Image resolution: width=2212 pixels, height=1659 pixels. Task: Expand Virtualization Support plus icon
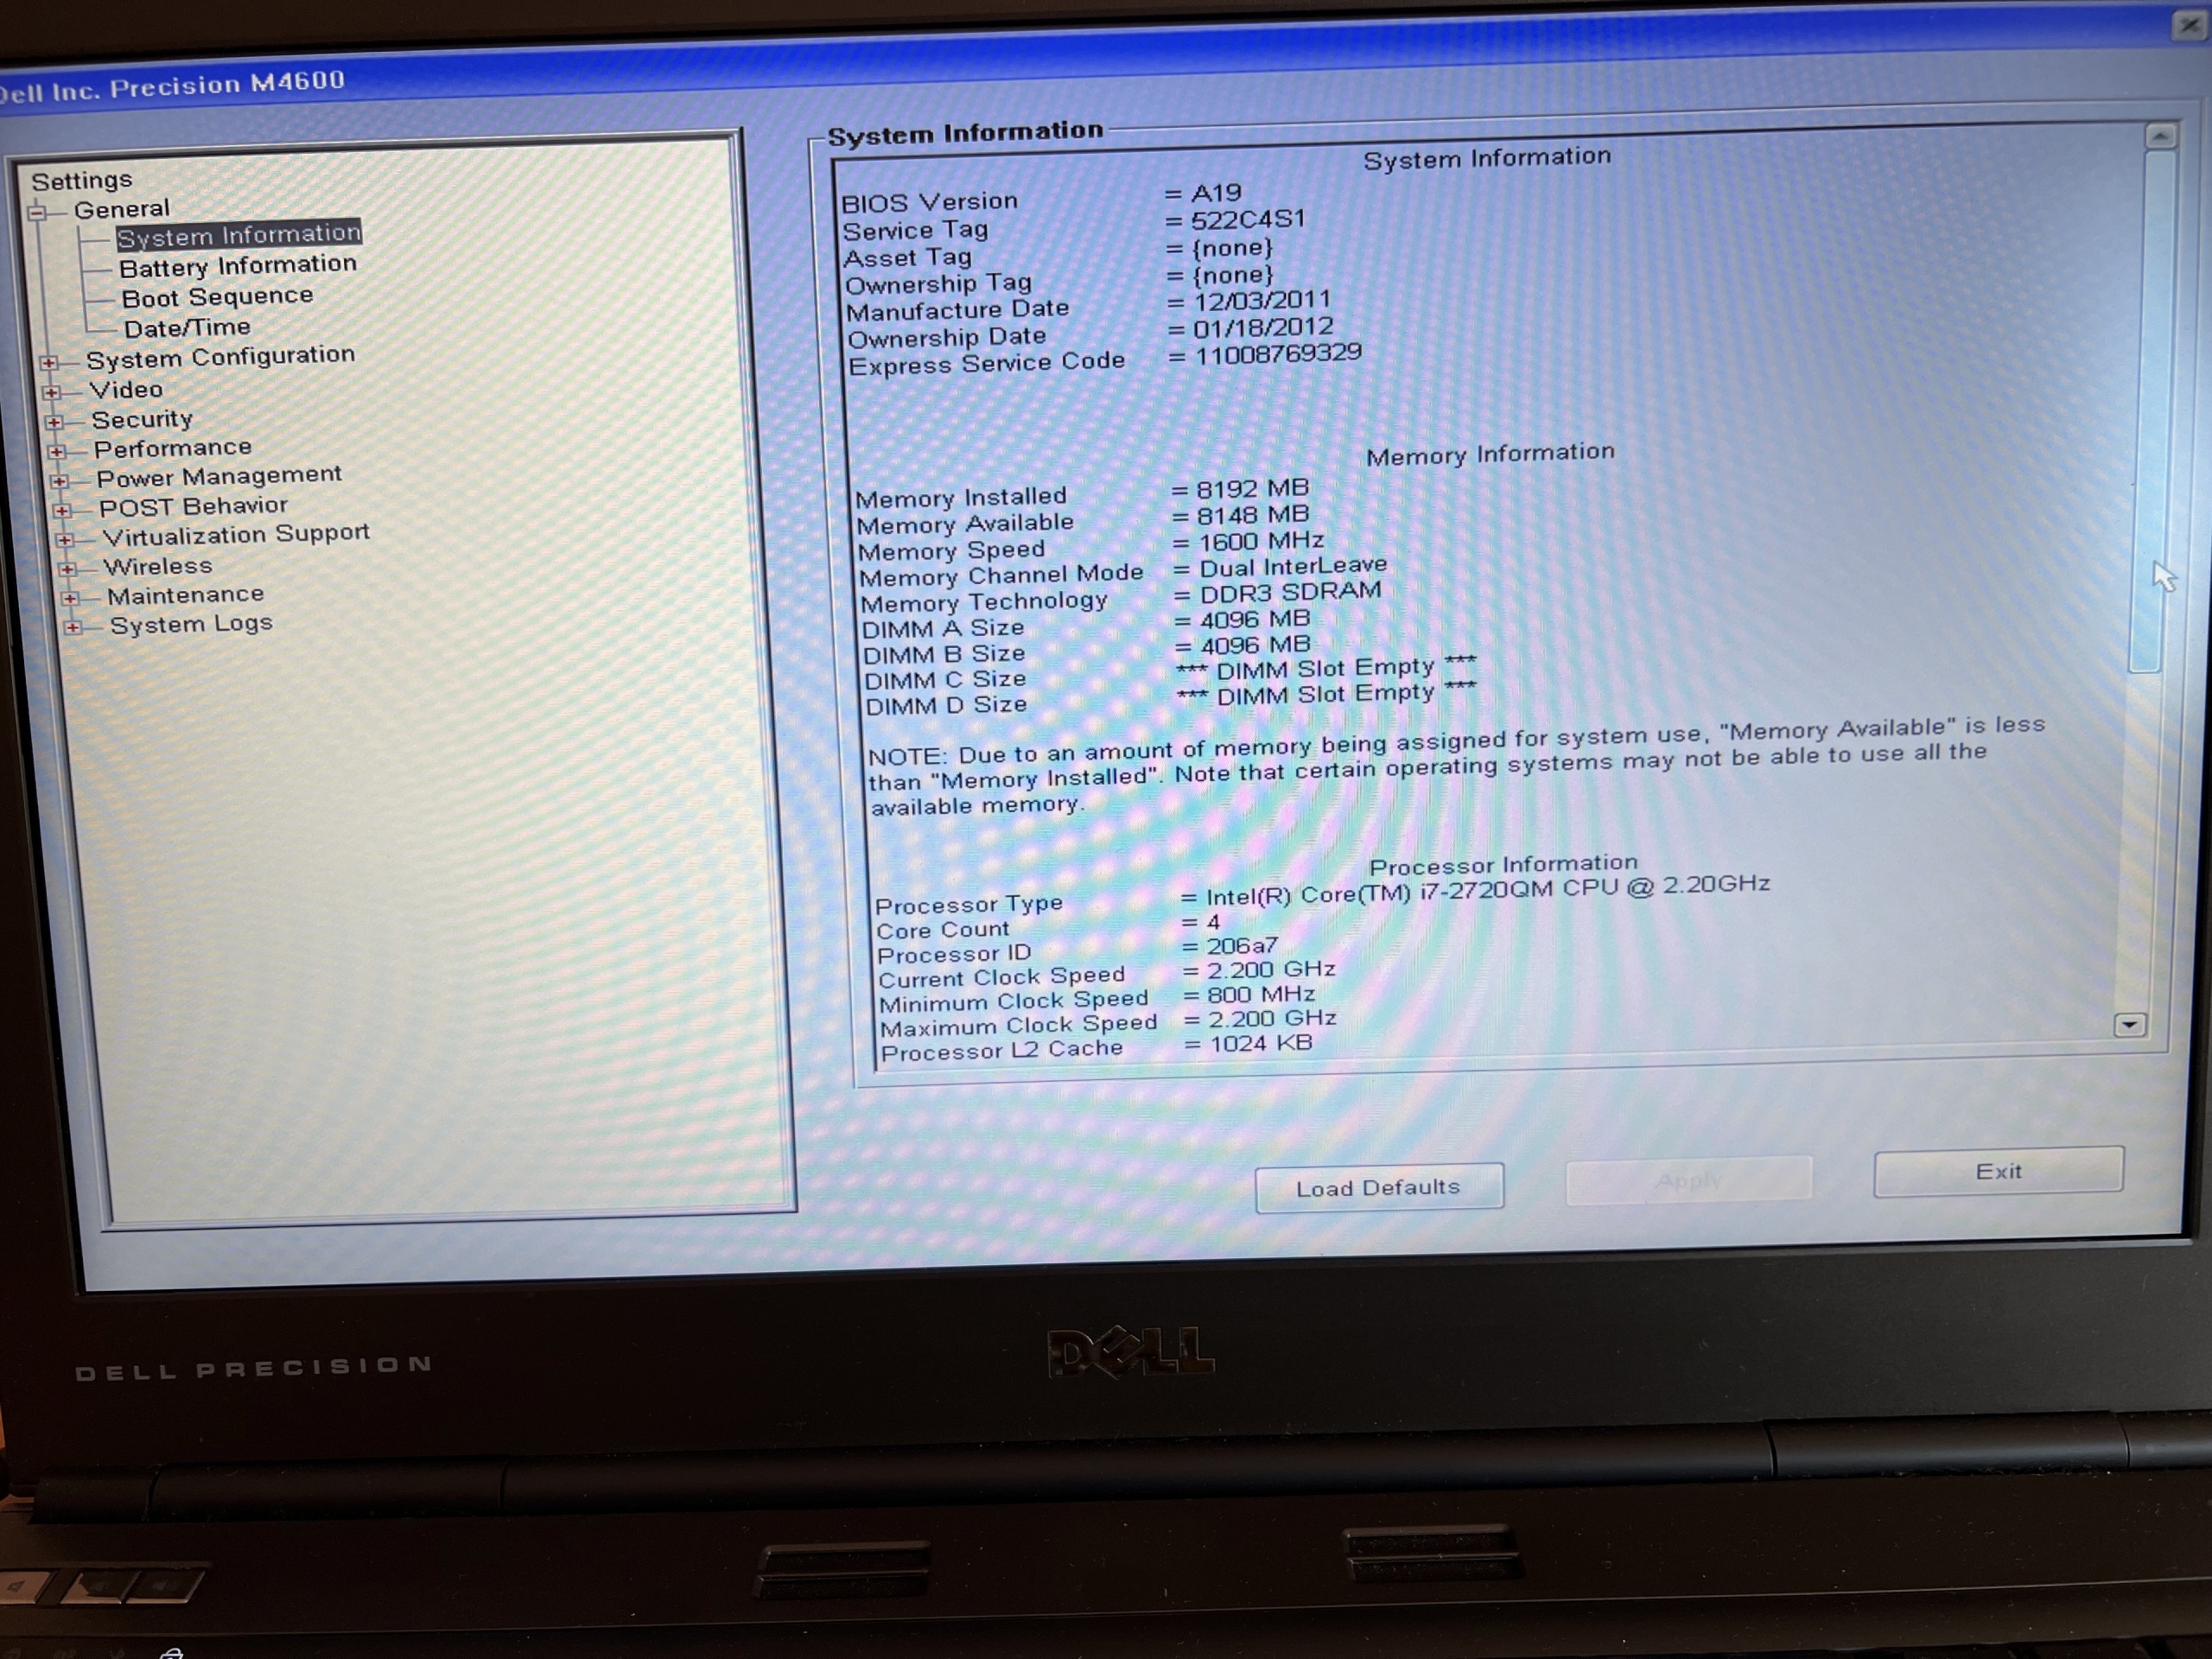64,539
